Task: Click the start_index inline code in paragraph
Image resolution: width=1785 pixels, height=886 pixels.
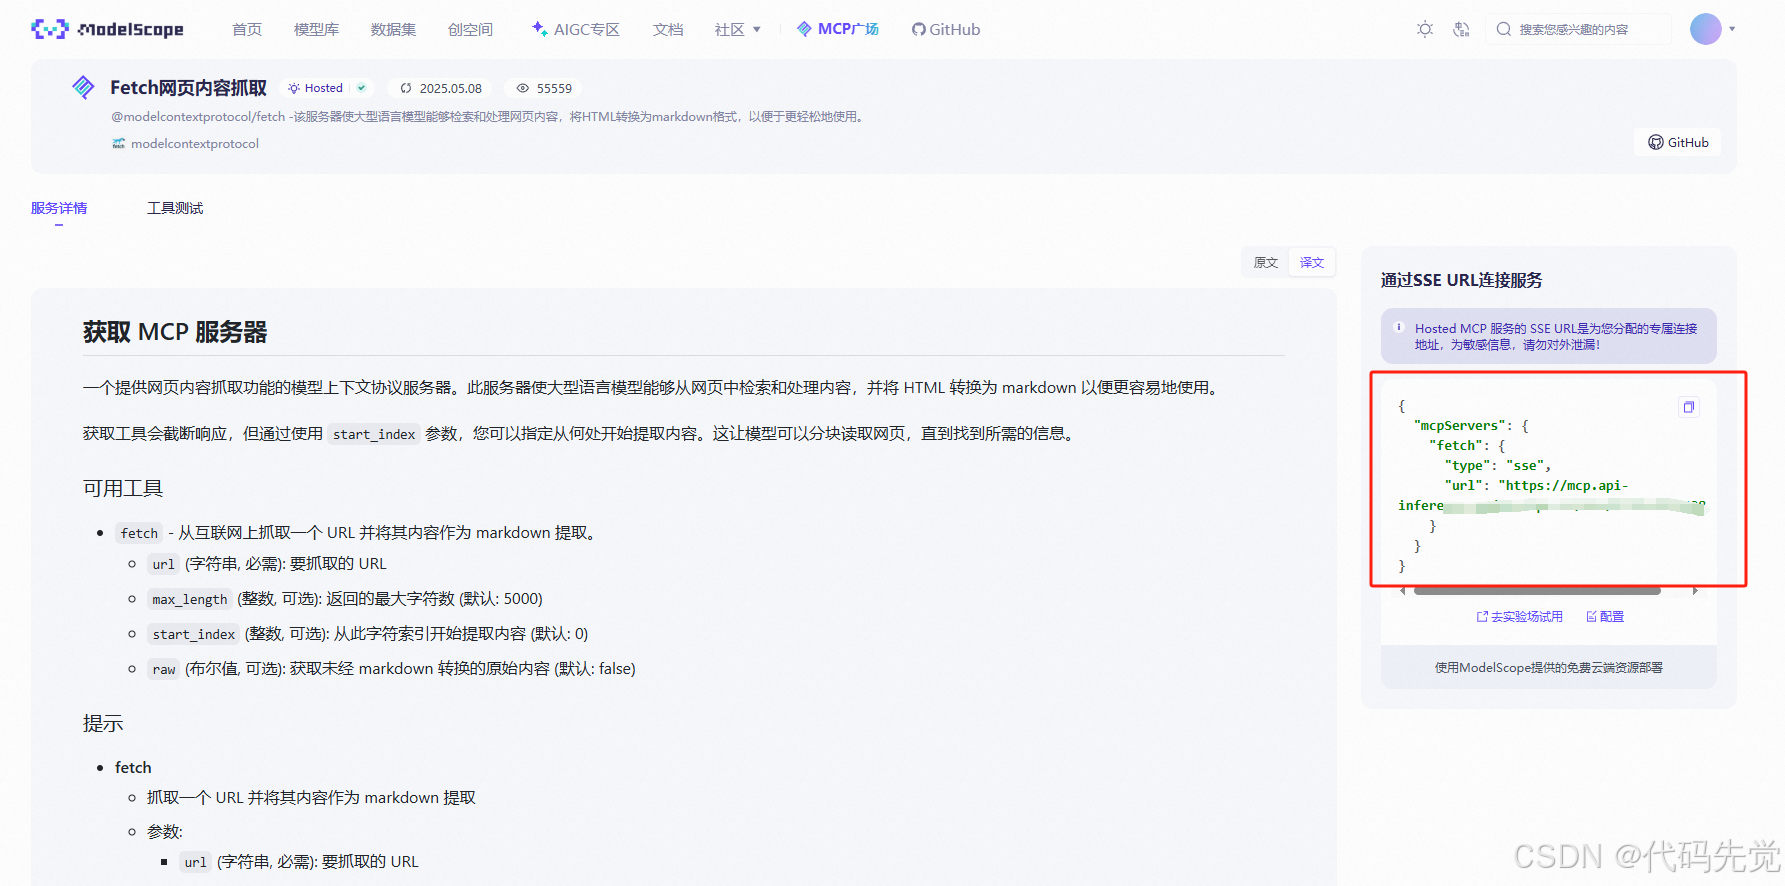Action: (x=374, y=434)
